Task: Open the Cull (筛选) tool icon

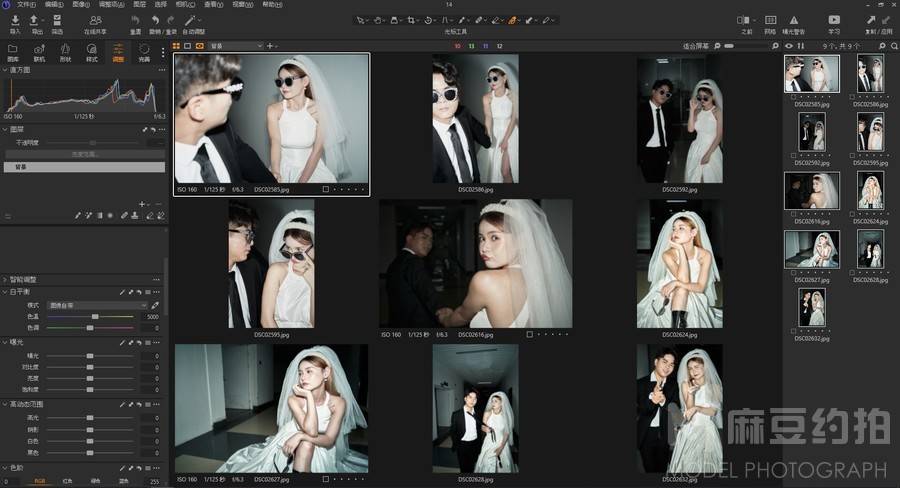Action: [57, 21]
